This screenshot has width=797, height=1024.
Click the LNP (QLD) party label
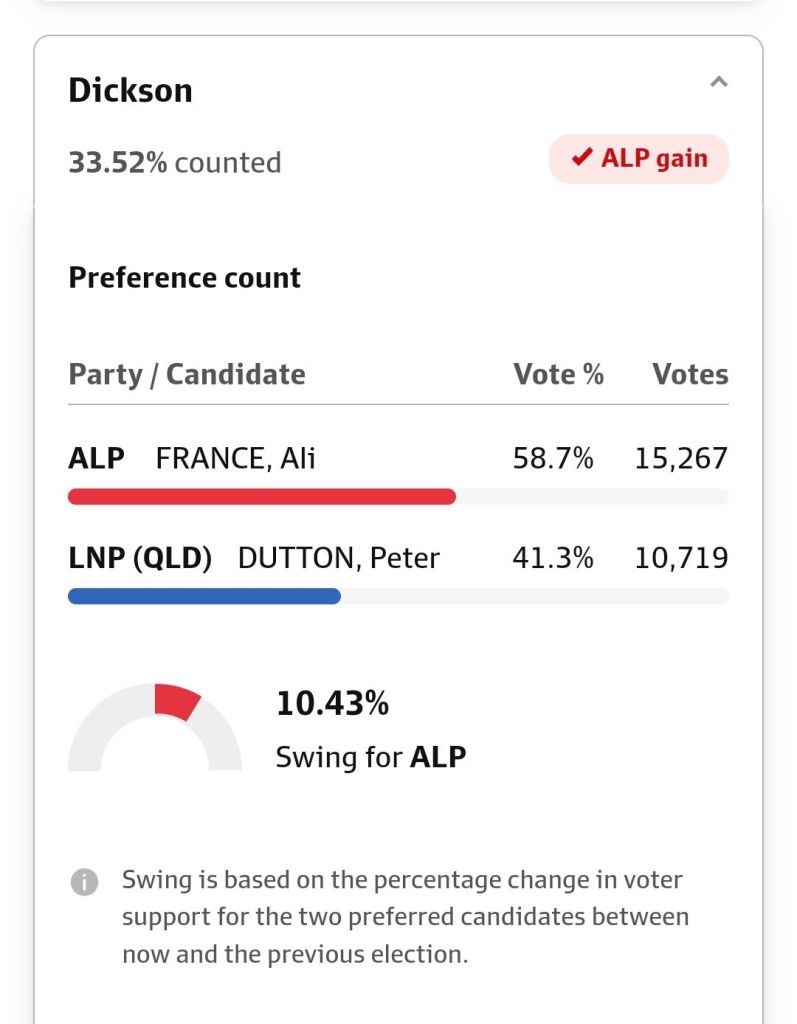point(140,558)
